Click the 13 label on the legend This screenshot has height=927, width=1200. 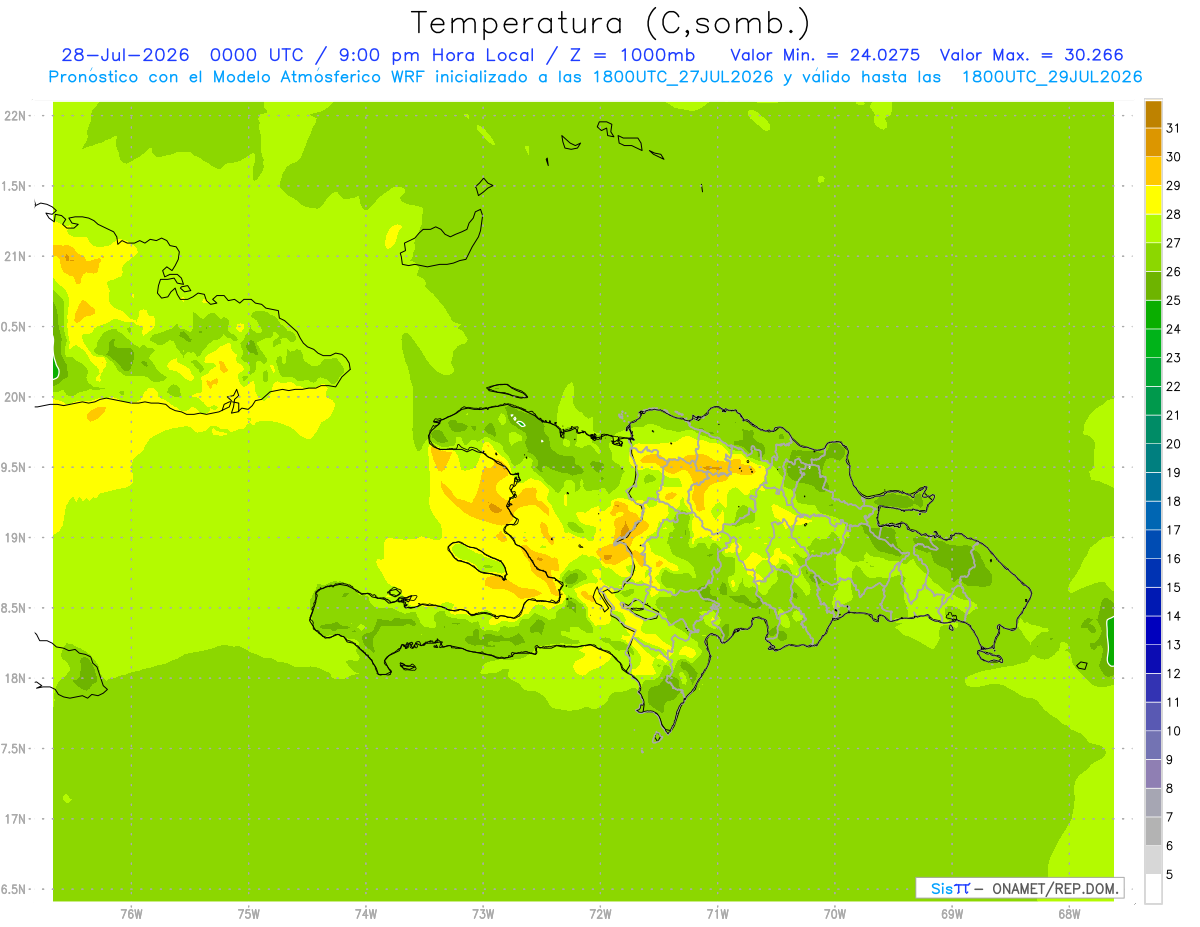pos(1173,645)
